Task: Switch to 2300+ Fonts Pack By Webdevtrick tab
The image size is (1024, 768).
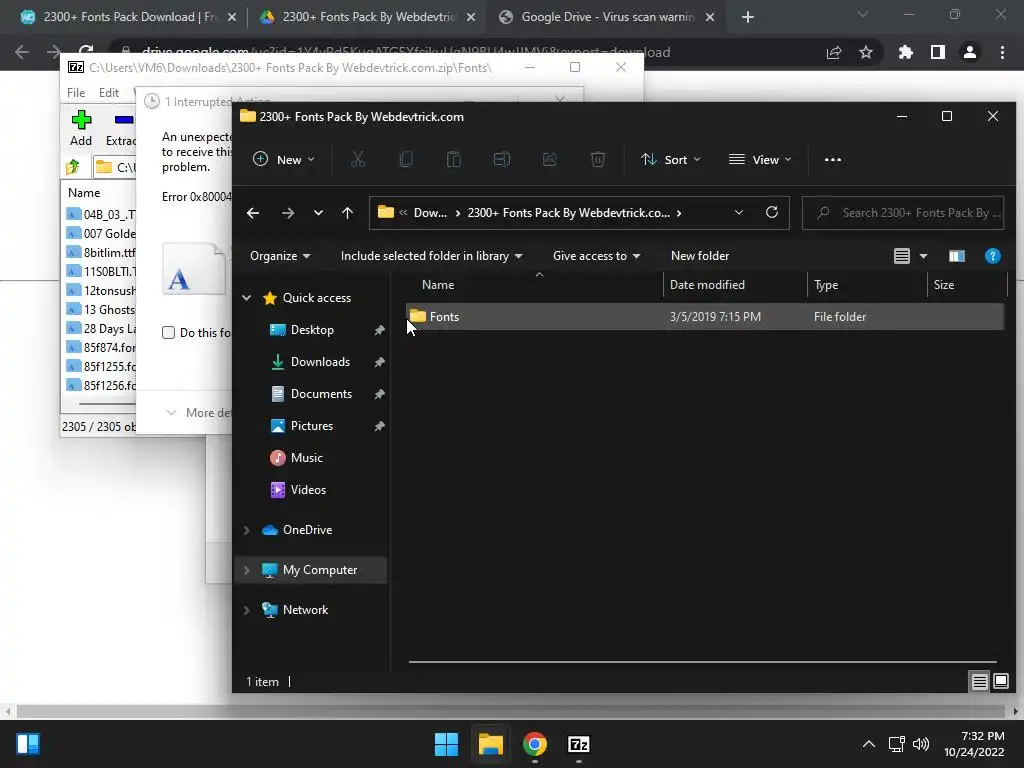Action: [x=366, y=17]
